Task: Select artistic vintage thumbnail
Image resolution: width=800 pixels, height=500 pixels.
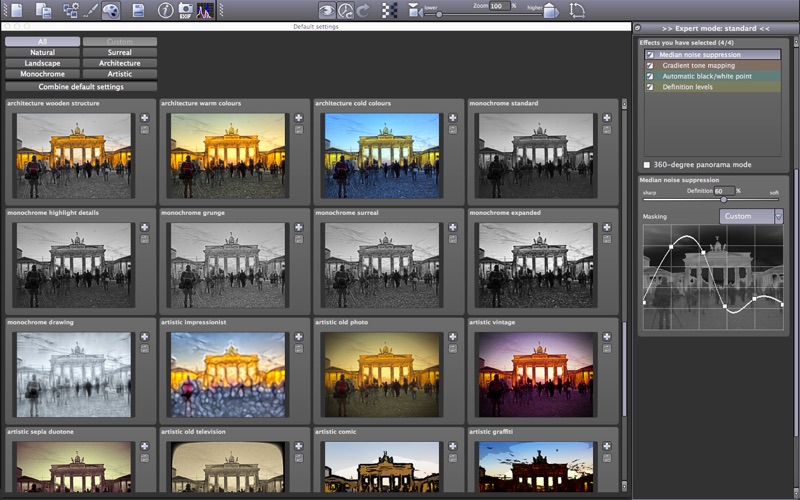Action: click(536, 374)
